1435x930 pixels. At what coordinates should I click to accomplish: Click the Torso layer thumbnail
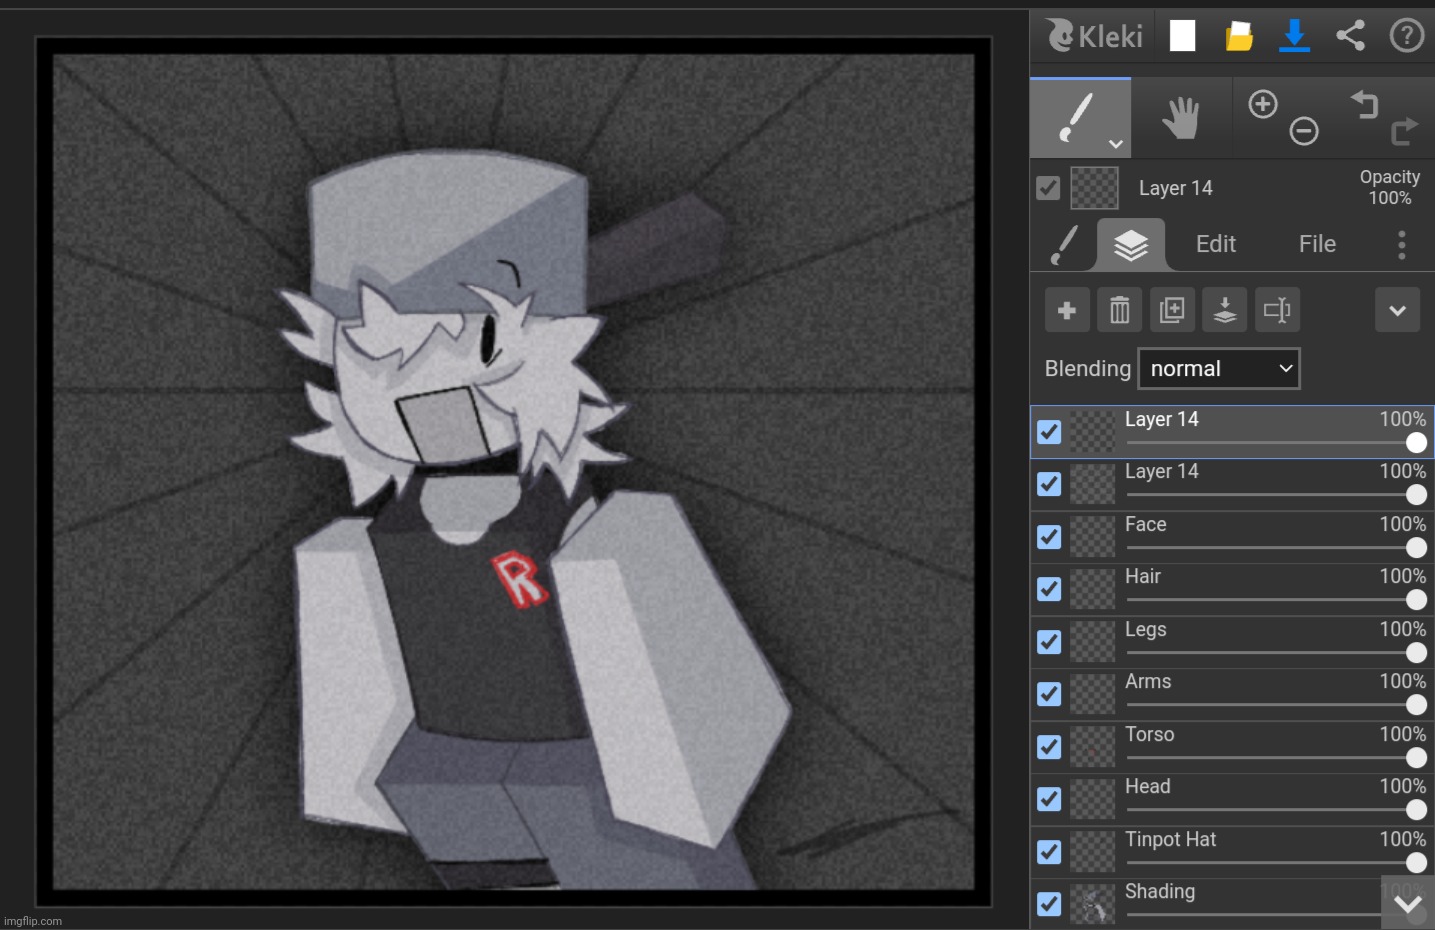click(x=1093, y=747)
